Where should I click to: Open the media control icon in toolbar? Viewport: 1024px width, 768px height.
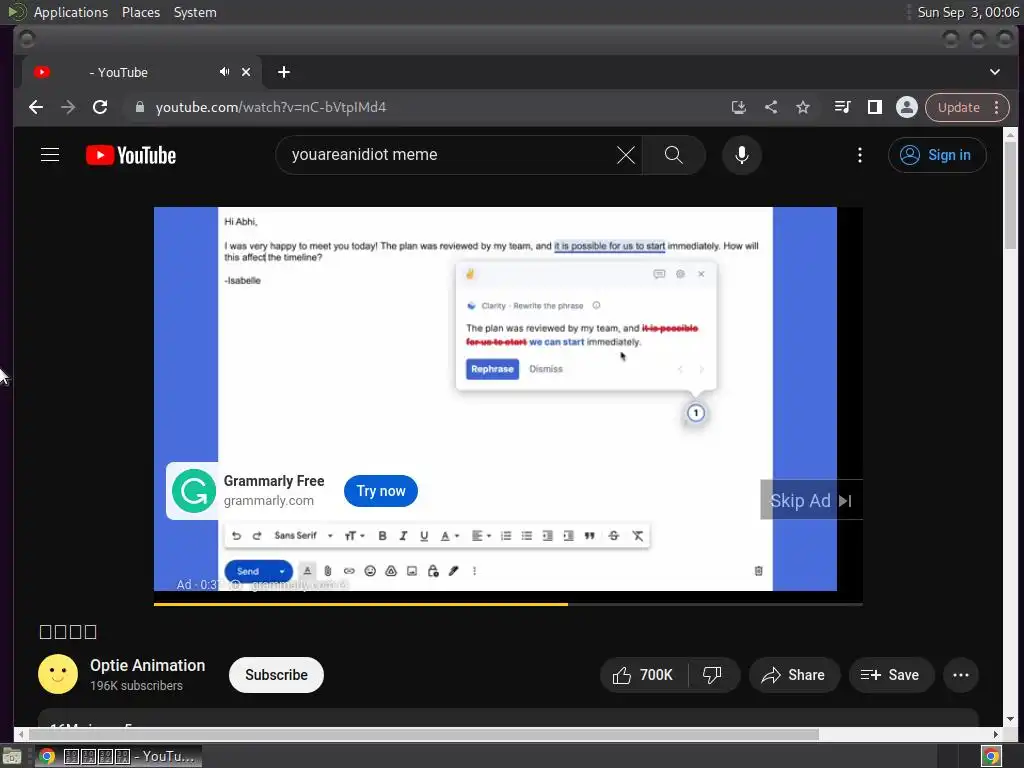tap(842, 107)
